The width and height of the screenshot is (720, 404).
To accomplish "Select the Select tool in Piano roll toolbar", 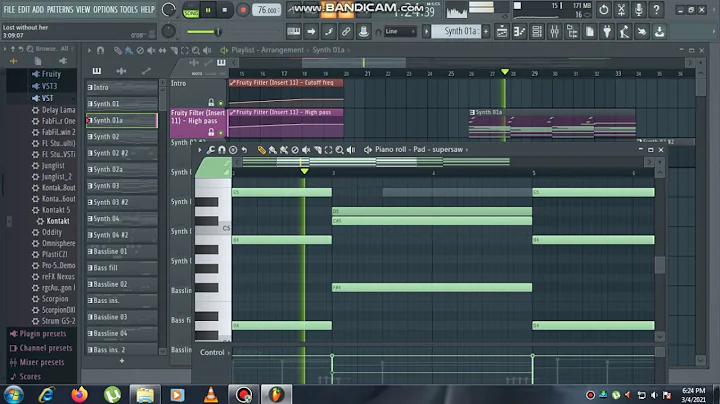I will click(328, 150).
